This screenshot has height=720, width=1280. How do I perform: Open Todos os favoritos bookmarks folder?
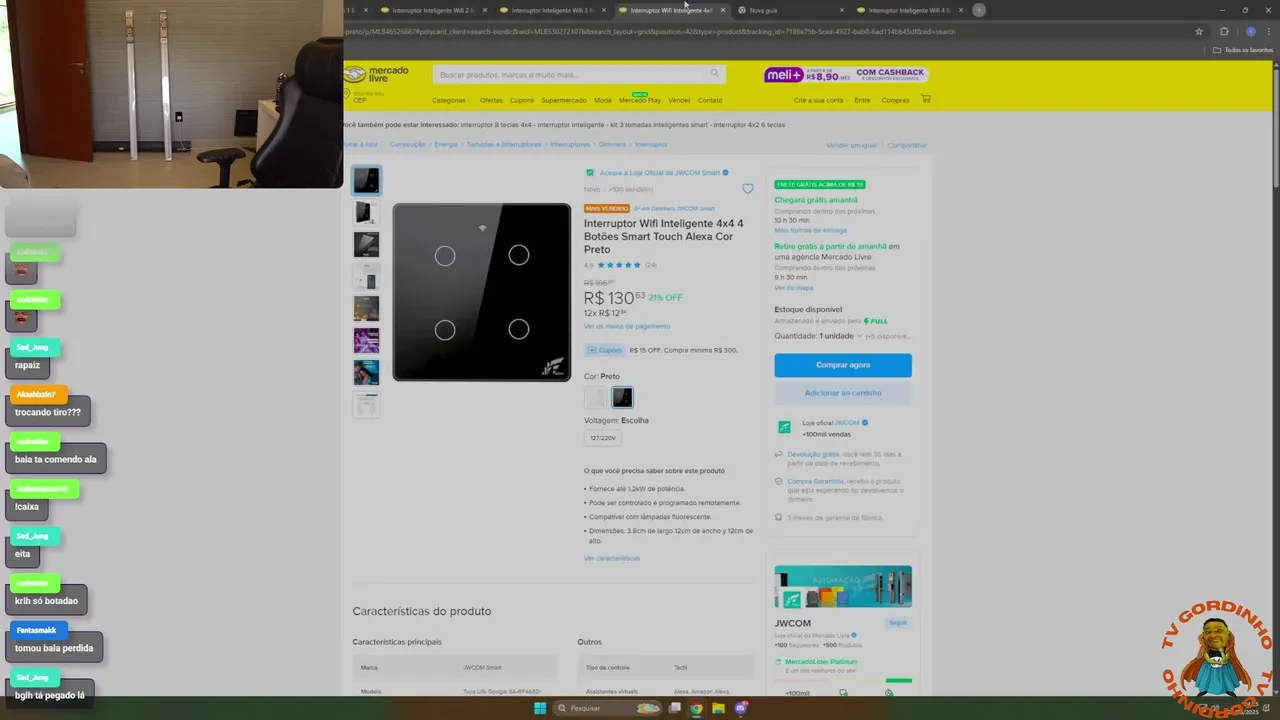pyautogui.click(x=1243, y=49)
